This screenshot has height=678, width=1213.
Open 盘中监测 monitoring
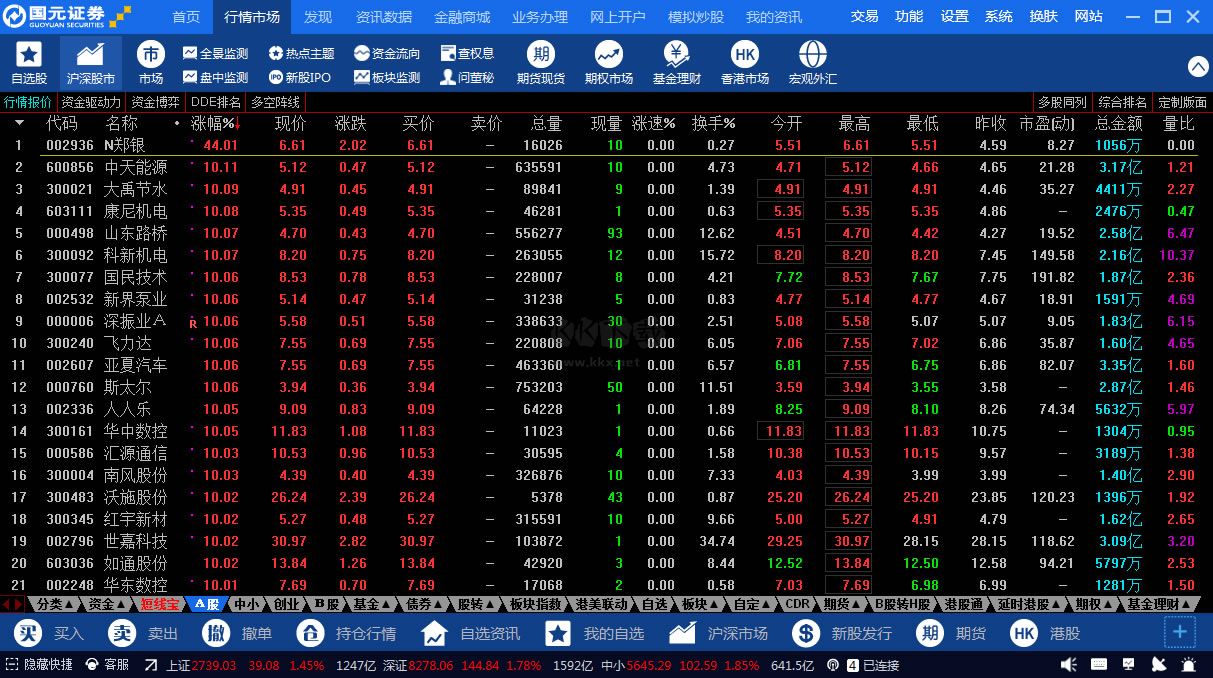click(215, 77)
